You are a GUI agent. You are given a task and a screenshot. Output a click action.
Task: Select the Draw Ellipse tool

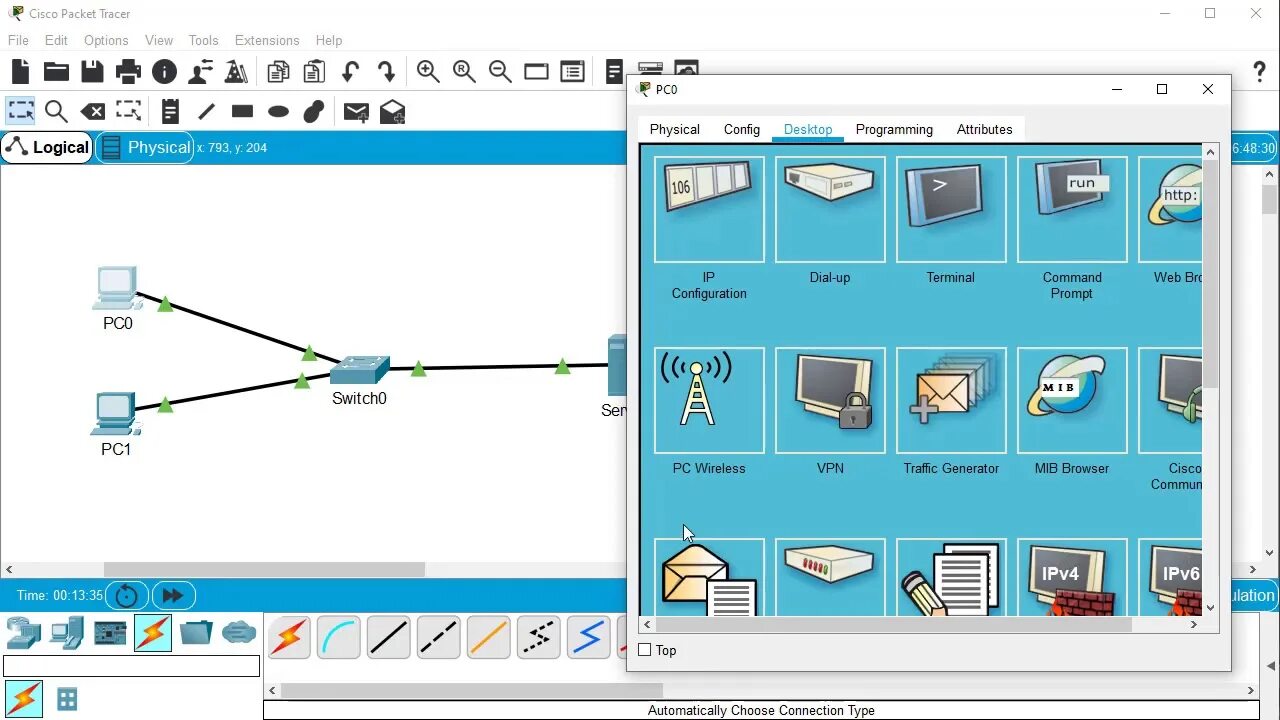pyautogui.click(x=278, y=111)
